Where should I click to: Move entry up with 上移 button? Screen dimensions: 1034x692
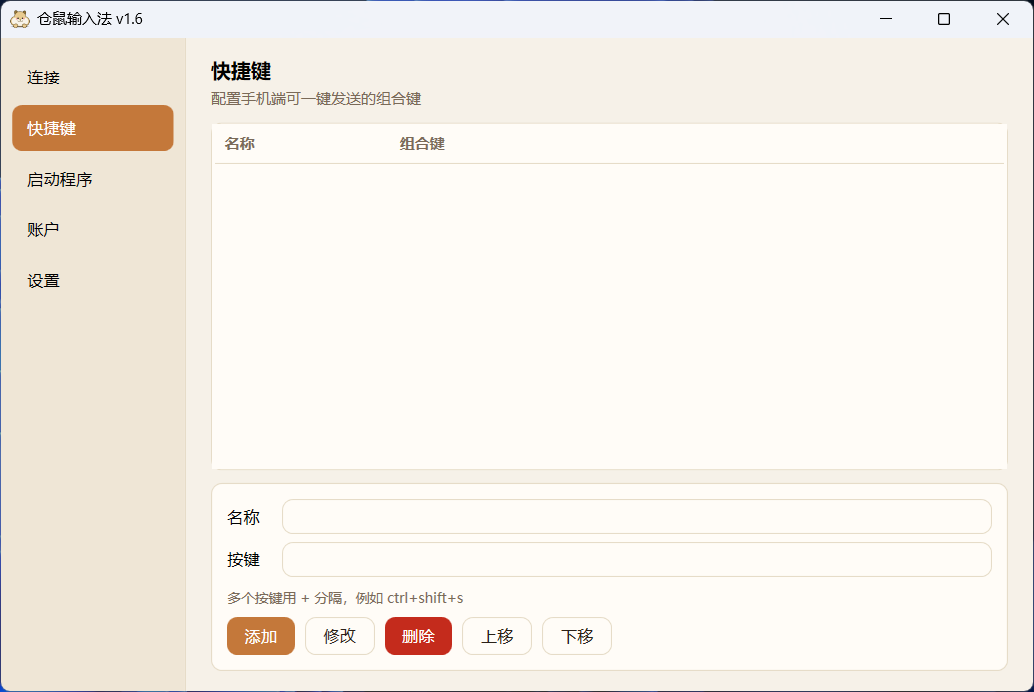pos(497,636)
